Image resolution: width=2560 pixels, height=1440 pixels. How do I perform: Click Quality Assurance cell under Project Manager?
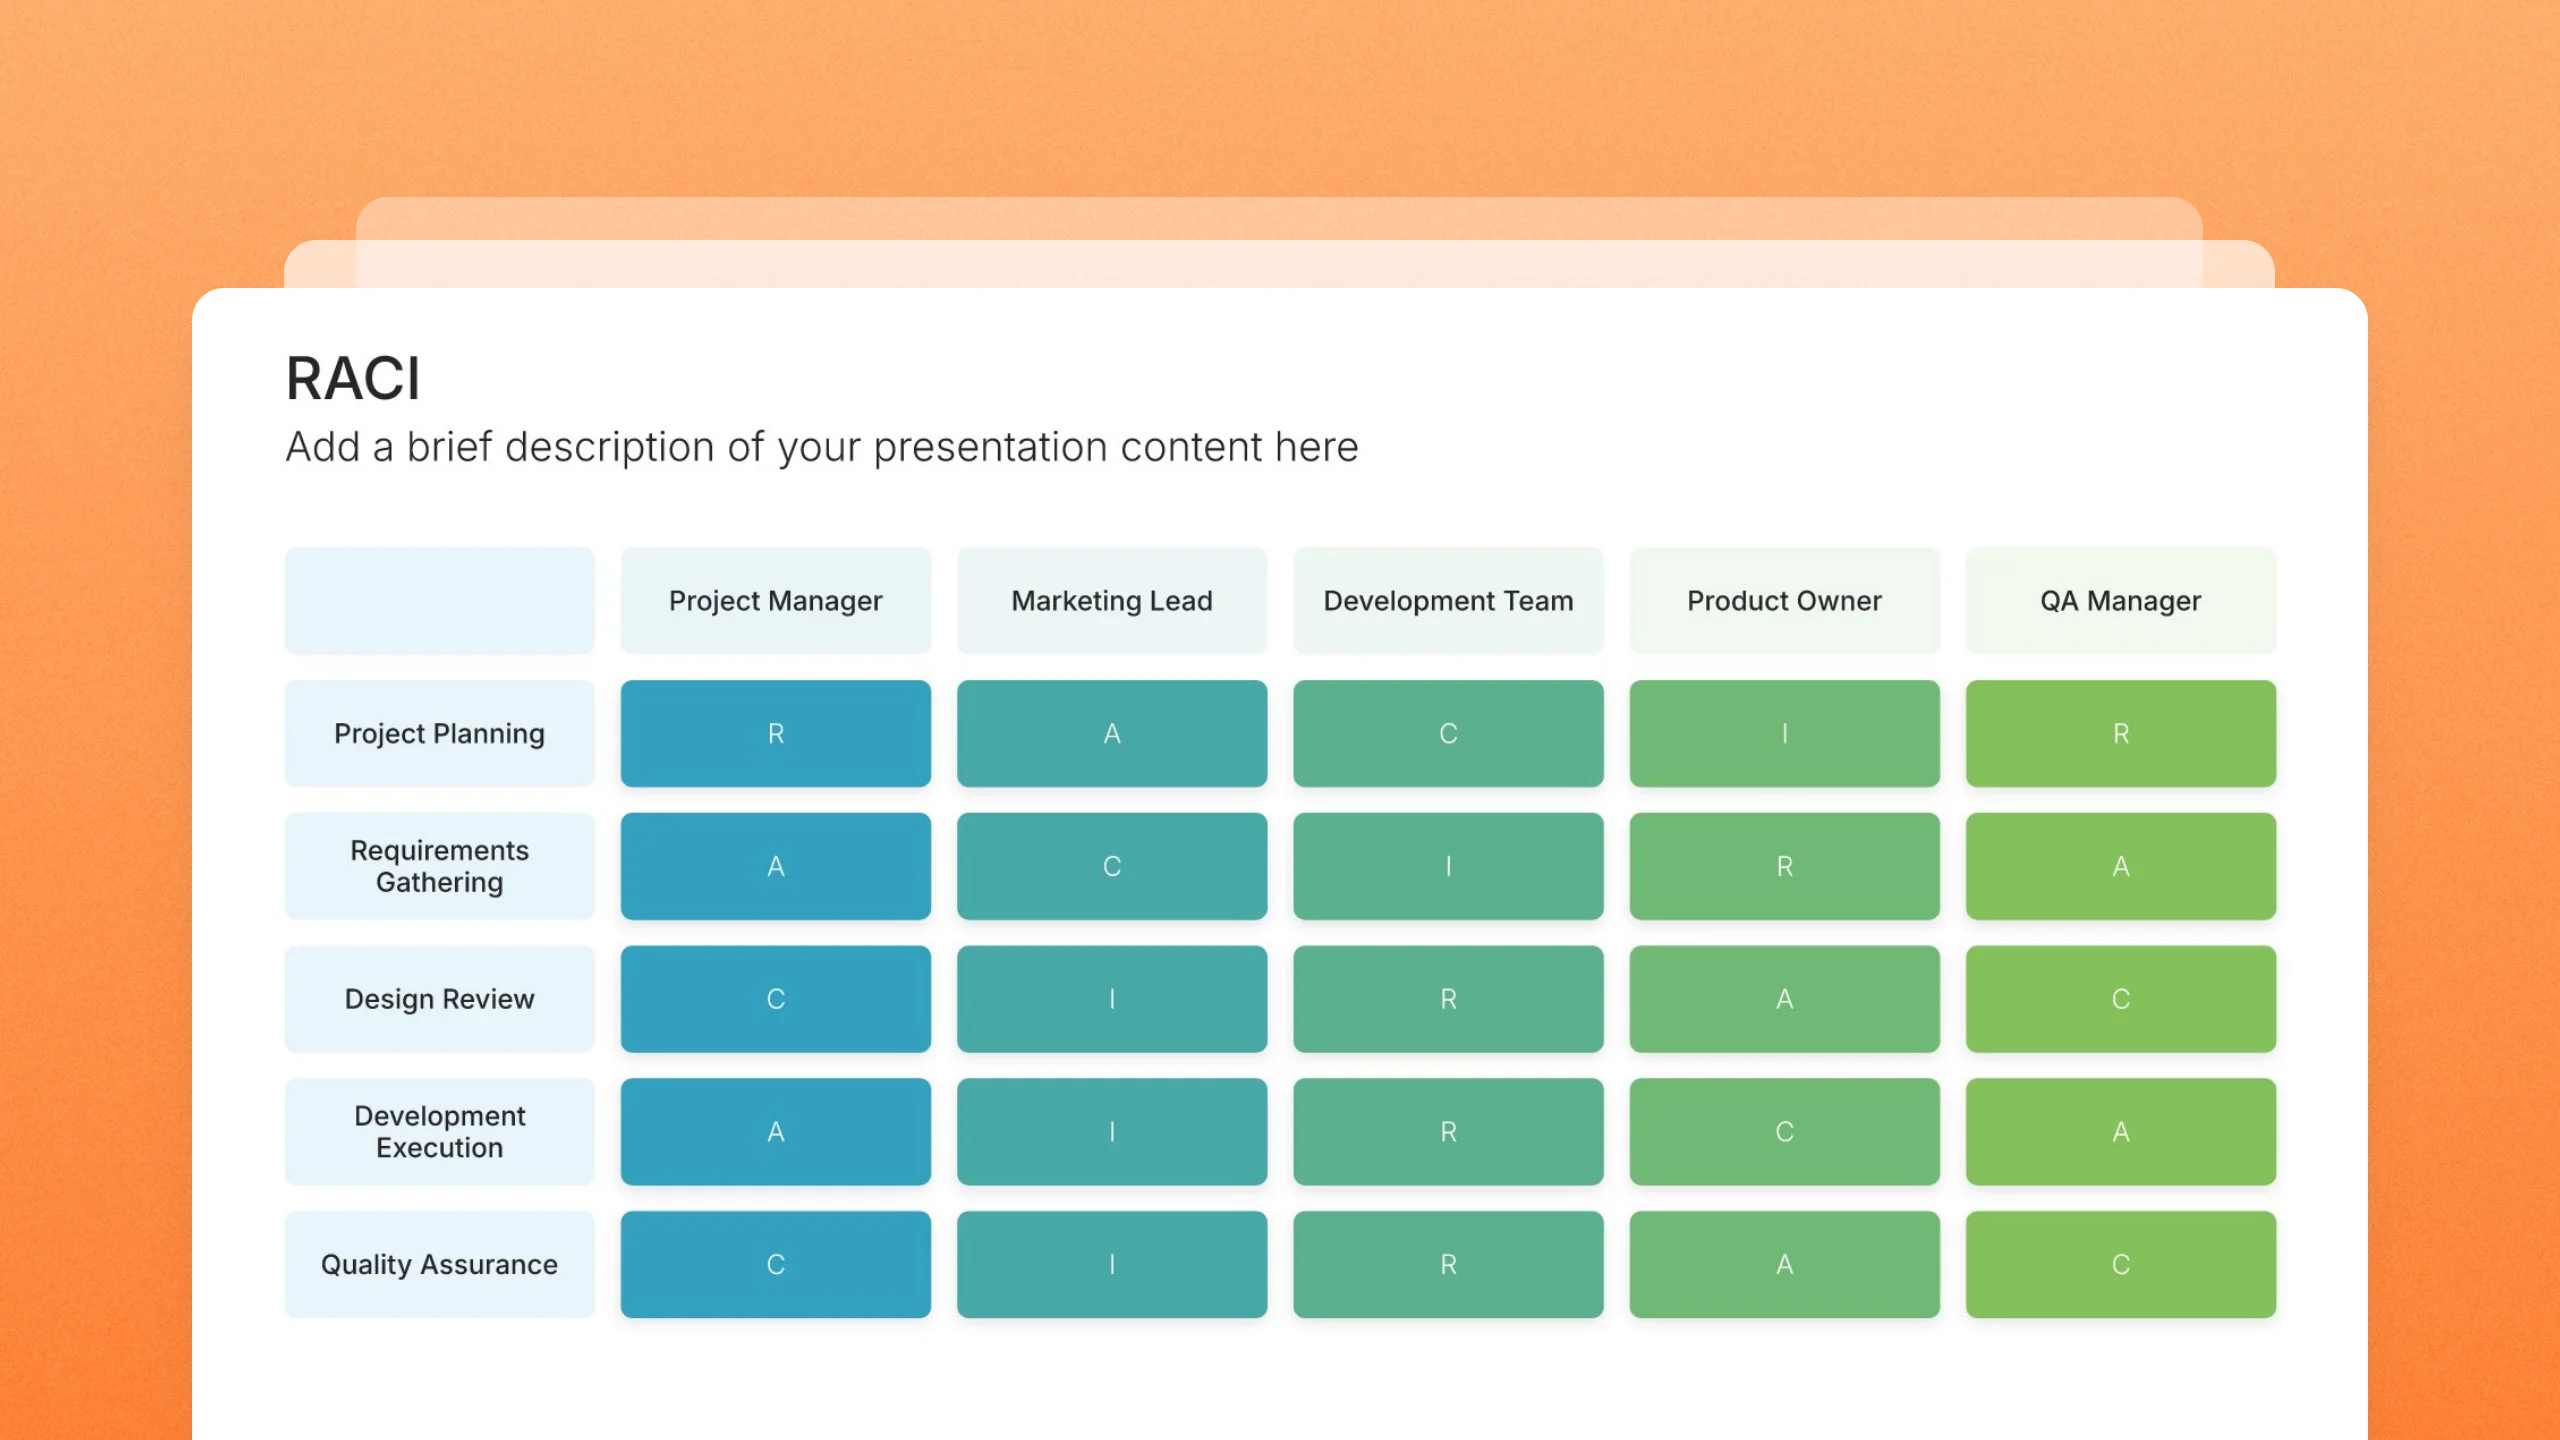click(x=775, y=1264)
